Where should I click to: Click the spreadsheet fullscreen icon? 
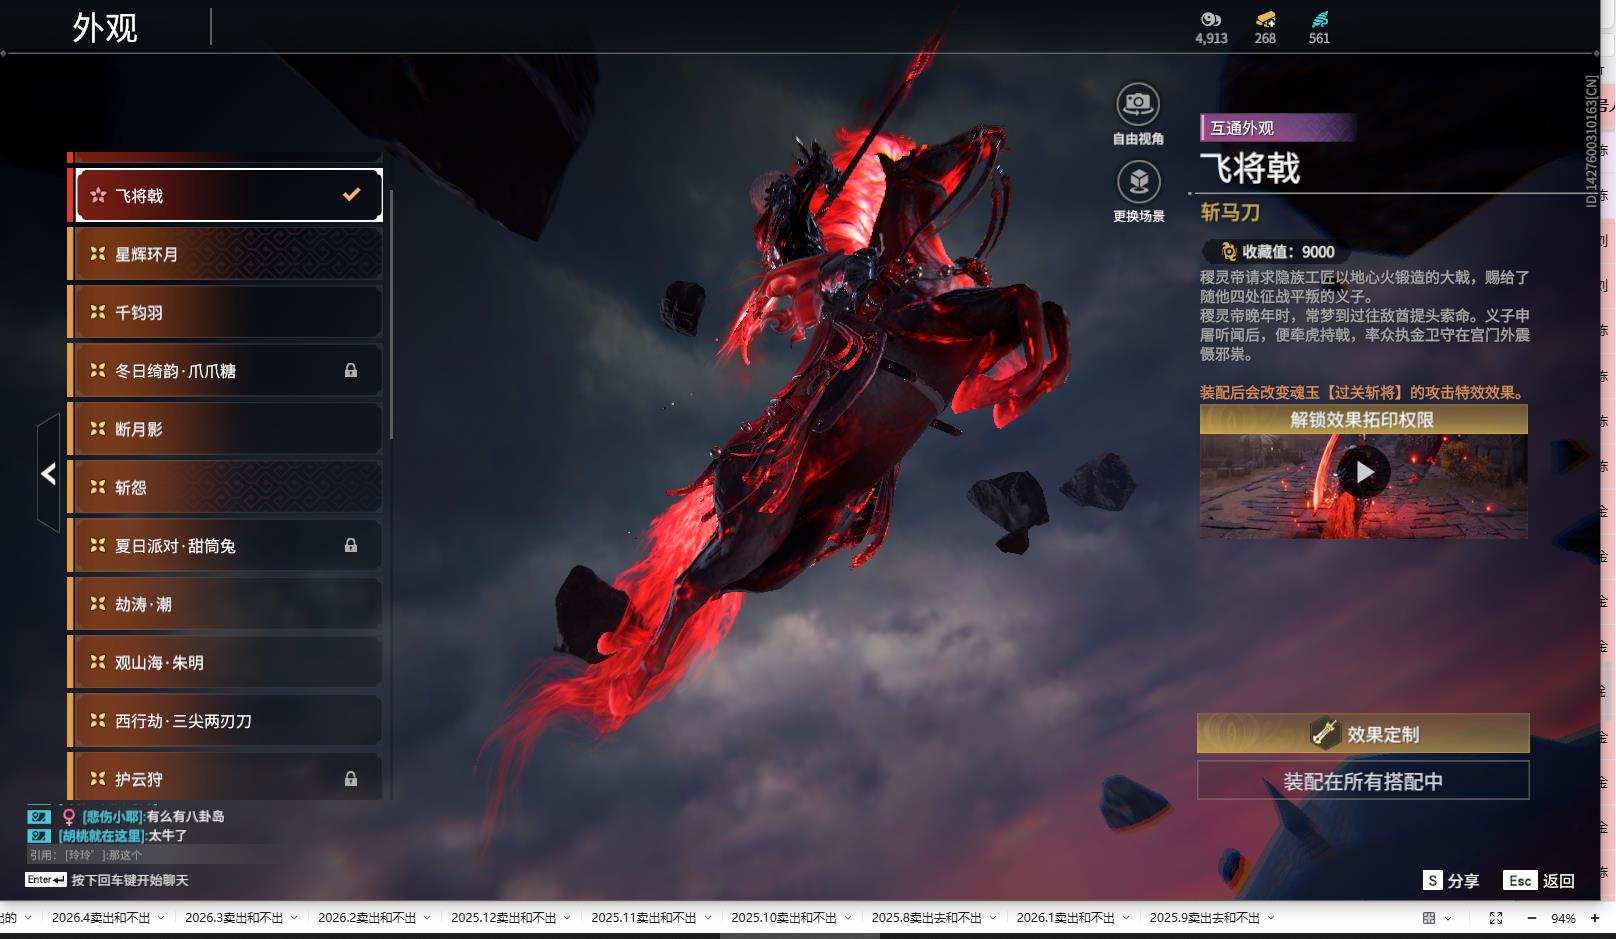(x=1496, y=918)
